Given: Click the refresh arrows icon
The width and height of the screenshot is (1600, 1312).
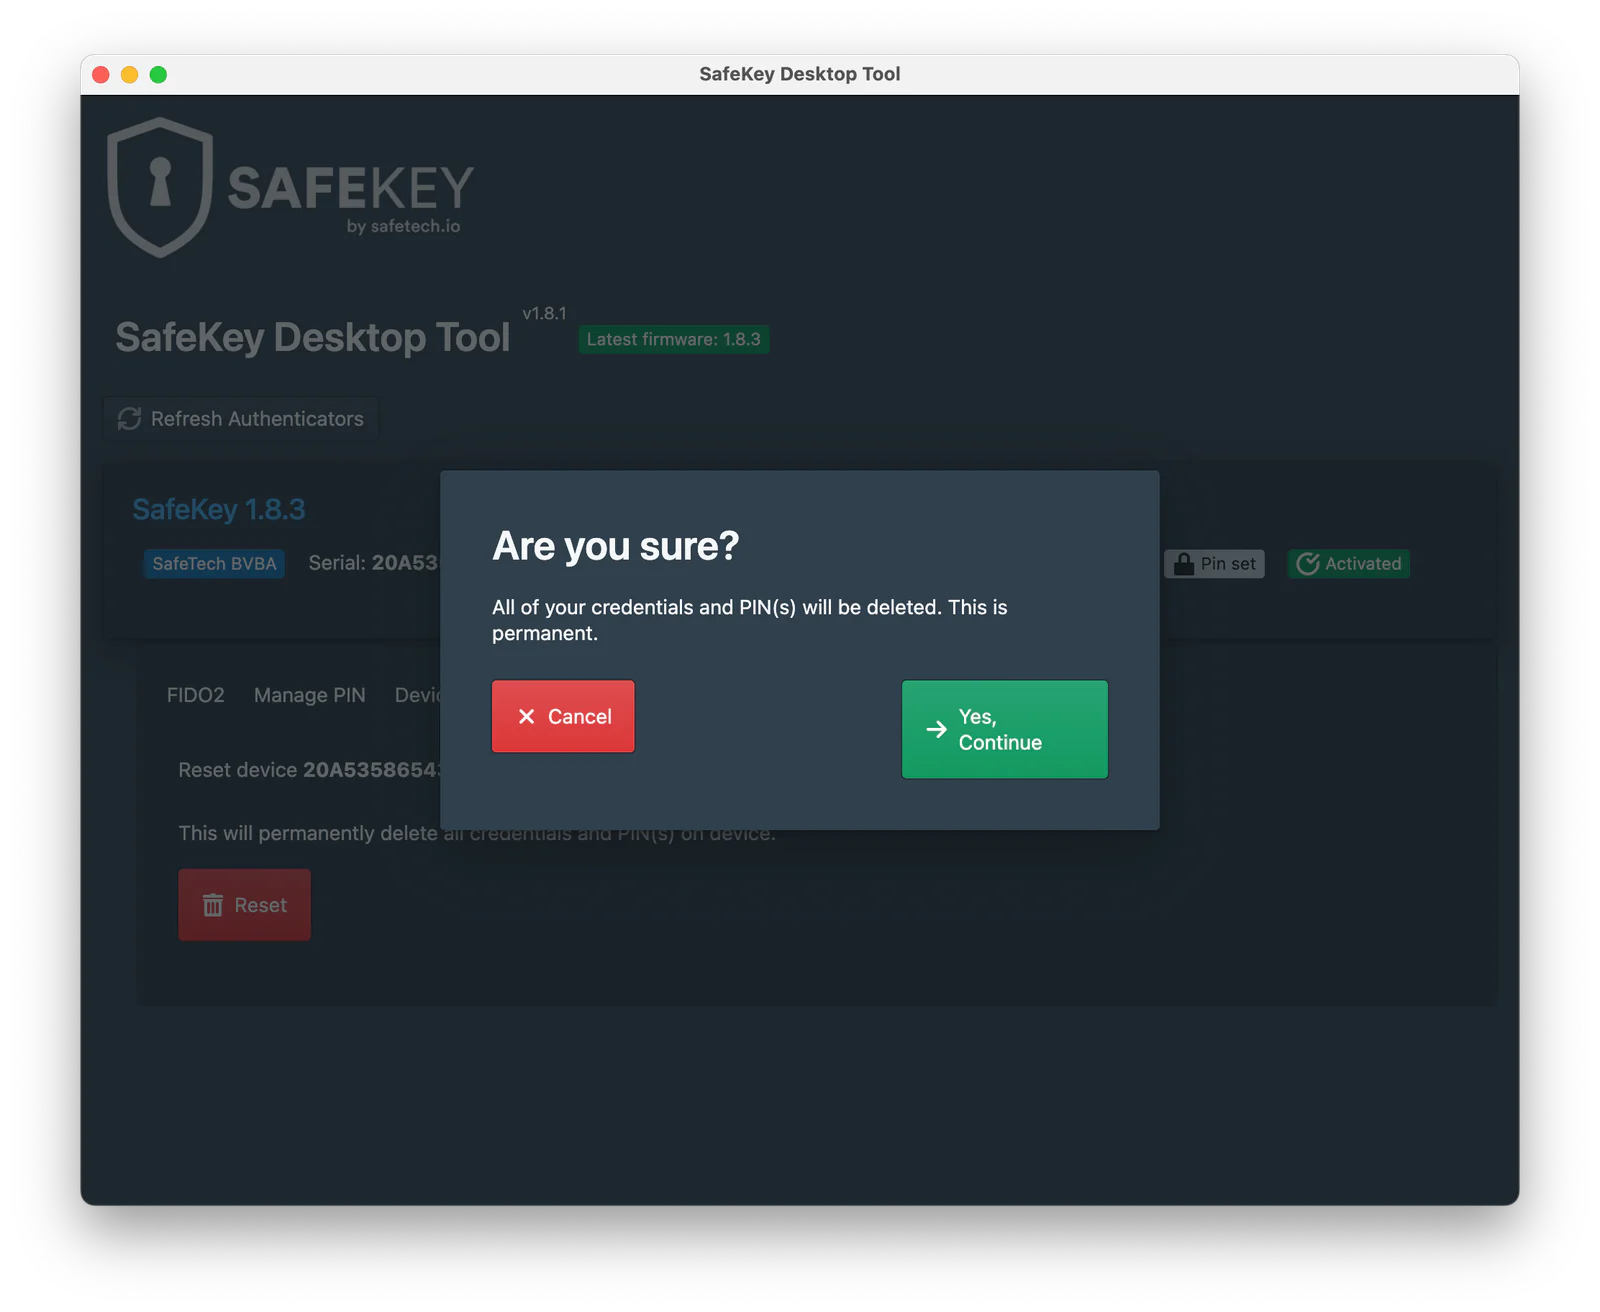Looking at the screenshot, I should point(129,419).
